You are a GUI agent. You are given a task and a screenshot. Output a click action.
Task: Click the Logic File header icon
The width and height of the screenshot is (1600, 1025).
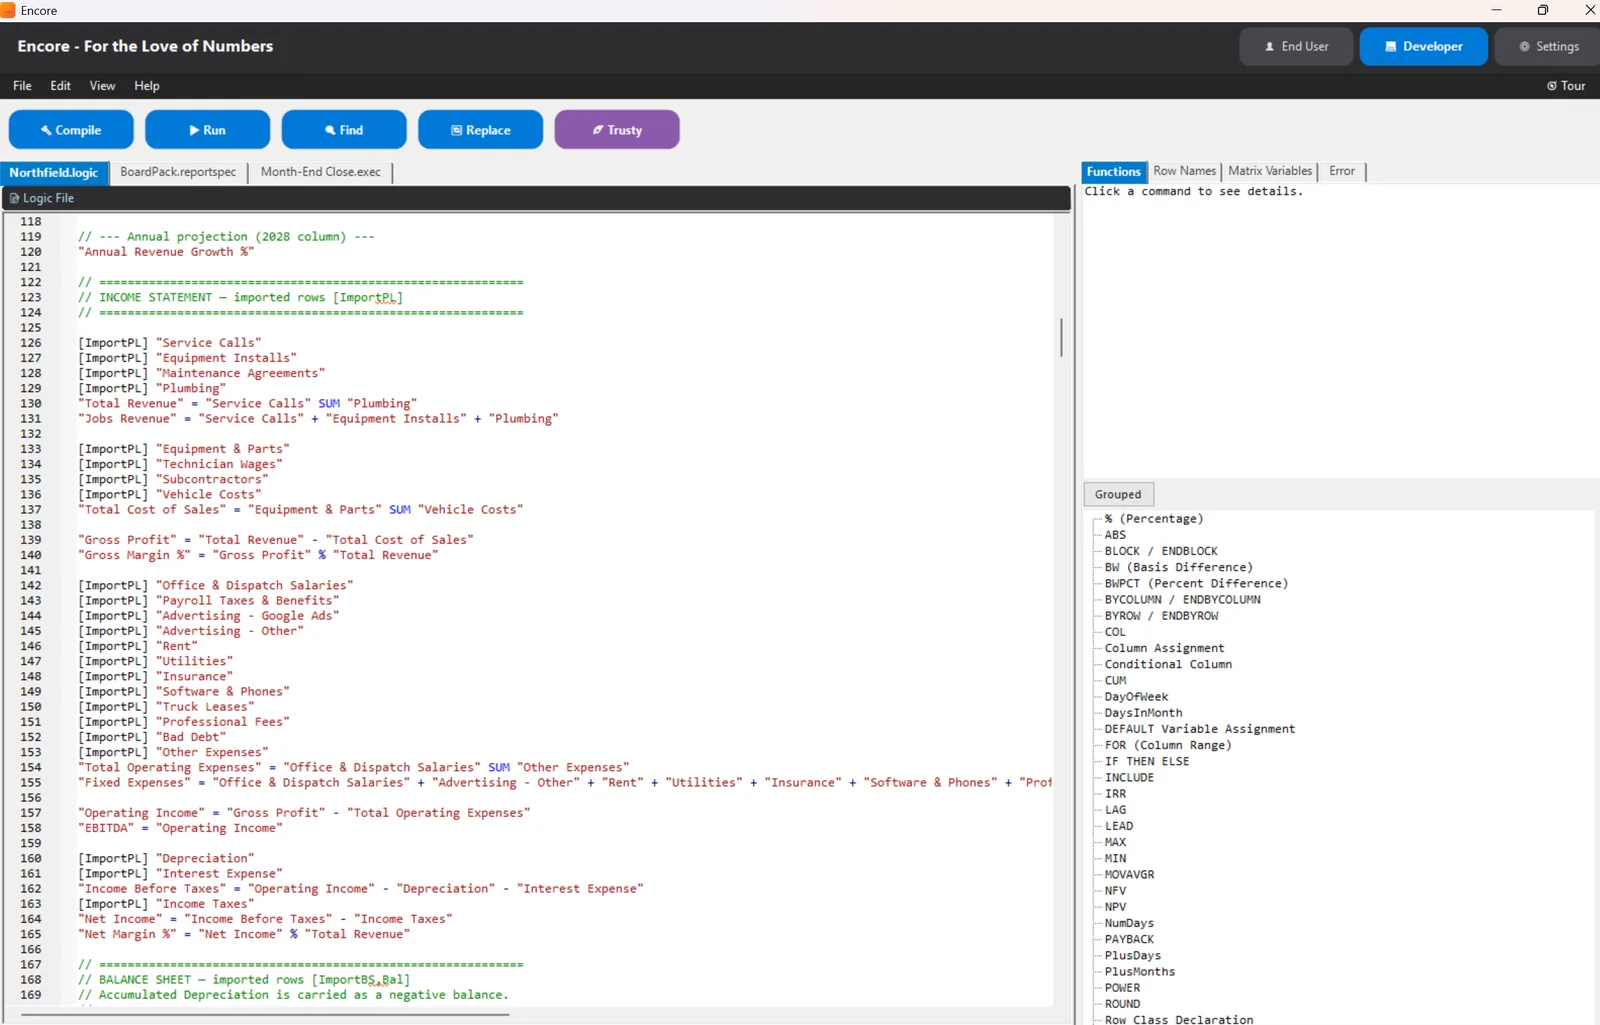pyautogui.click(x=14, y=199)
